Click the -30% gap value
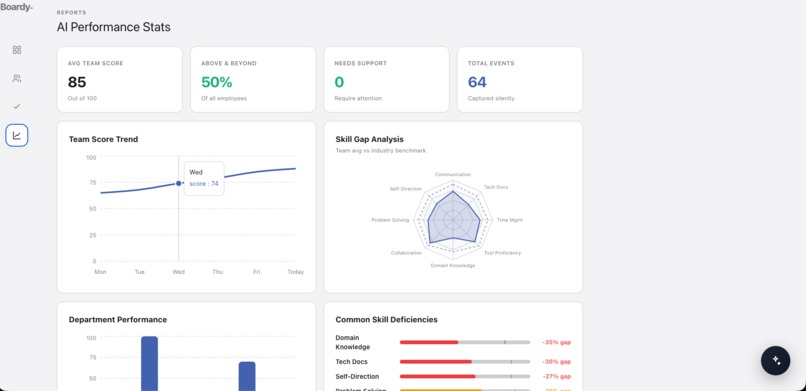This screenshot has height=391, width=806. click(x=556, y=362)
